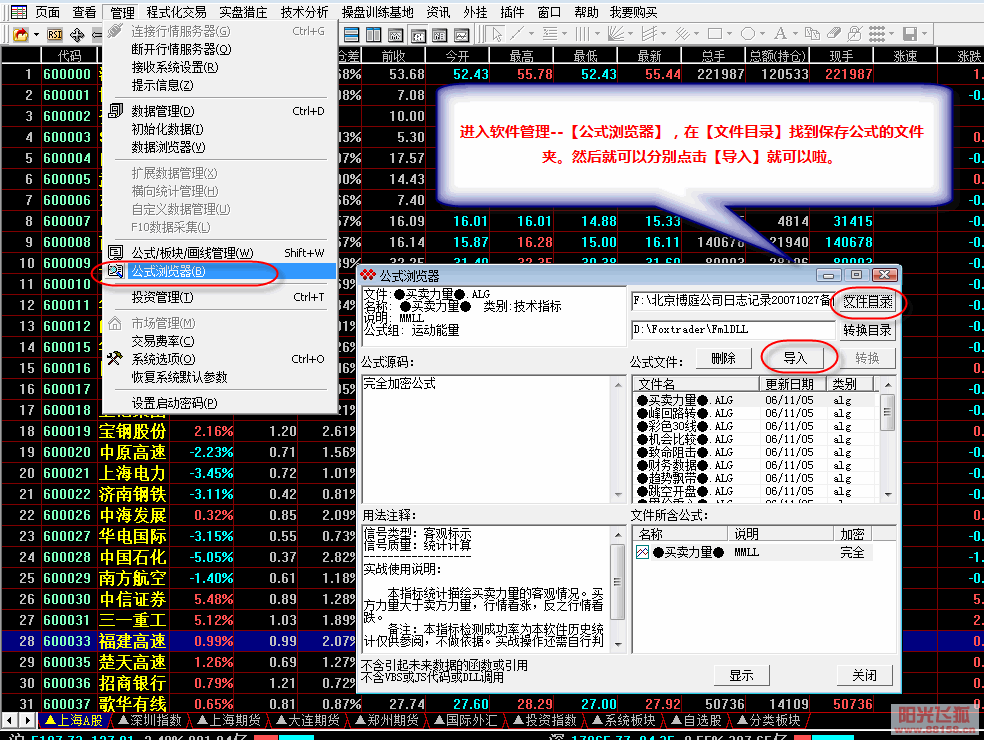Image resolution: width=984 pixels, height=740 pixels.
Task: Click the 删除 button
Action: tap(724, 358)
